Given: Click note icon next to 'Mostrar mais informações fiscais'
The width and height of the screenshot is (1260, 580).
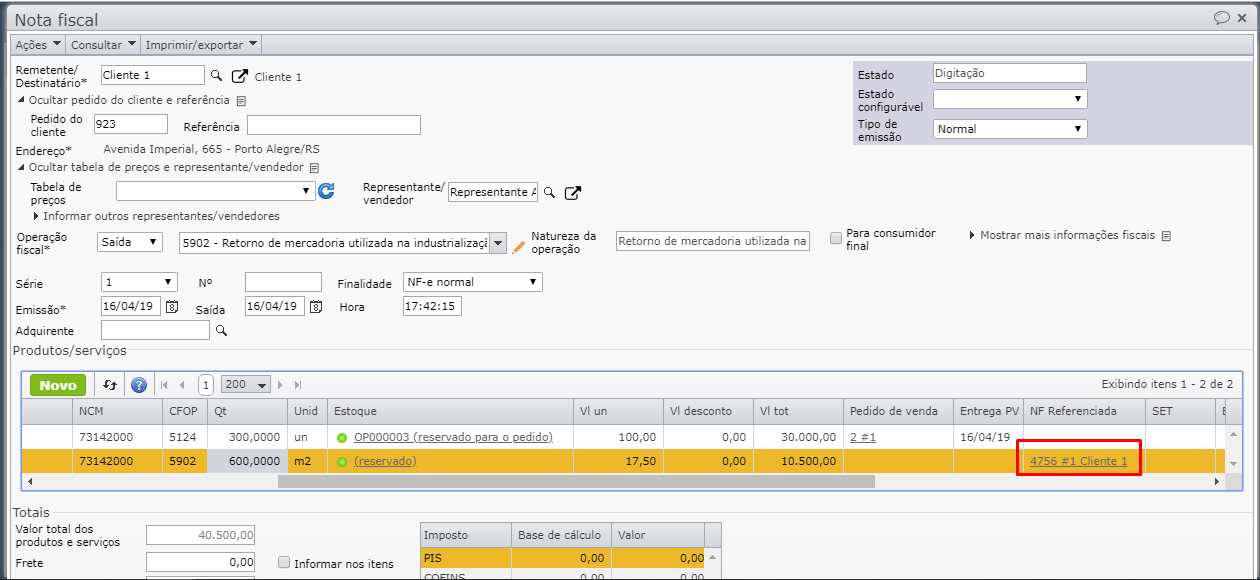Looking at the screenshot, I should (x=1166, y=236).
